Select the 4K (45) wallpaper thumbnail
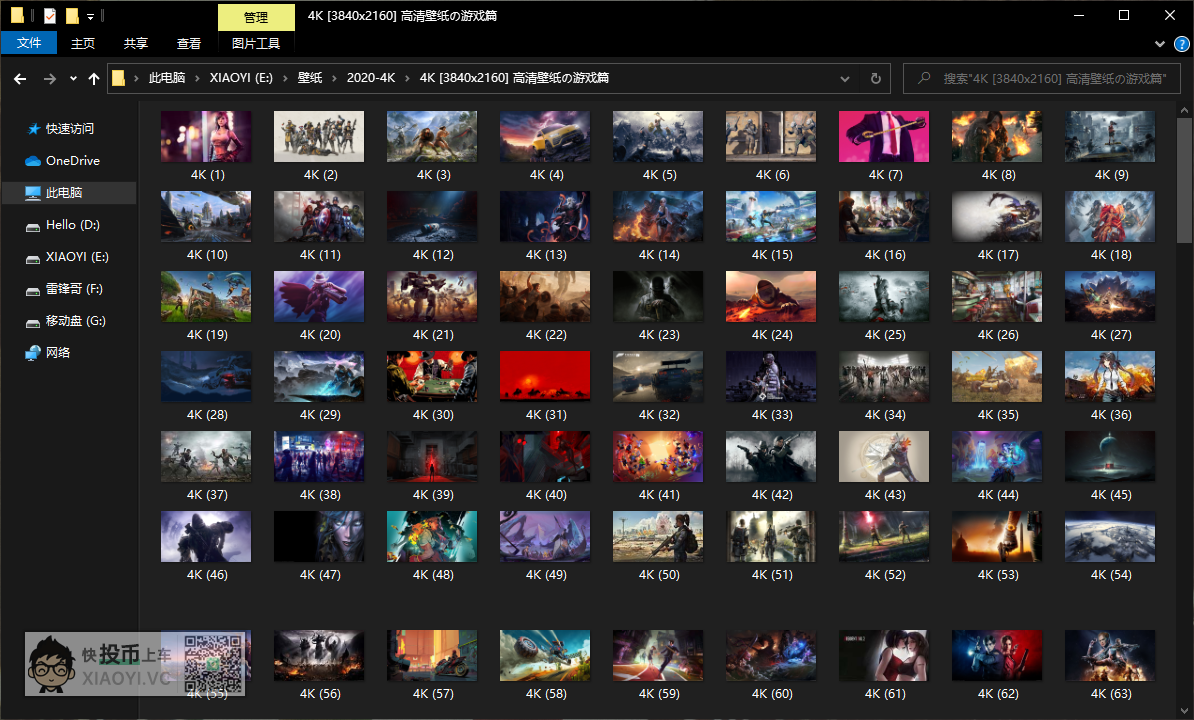The width and height of the screenshot is (1194, 720). tap(1110, 457)
